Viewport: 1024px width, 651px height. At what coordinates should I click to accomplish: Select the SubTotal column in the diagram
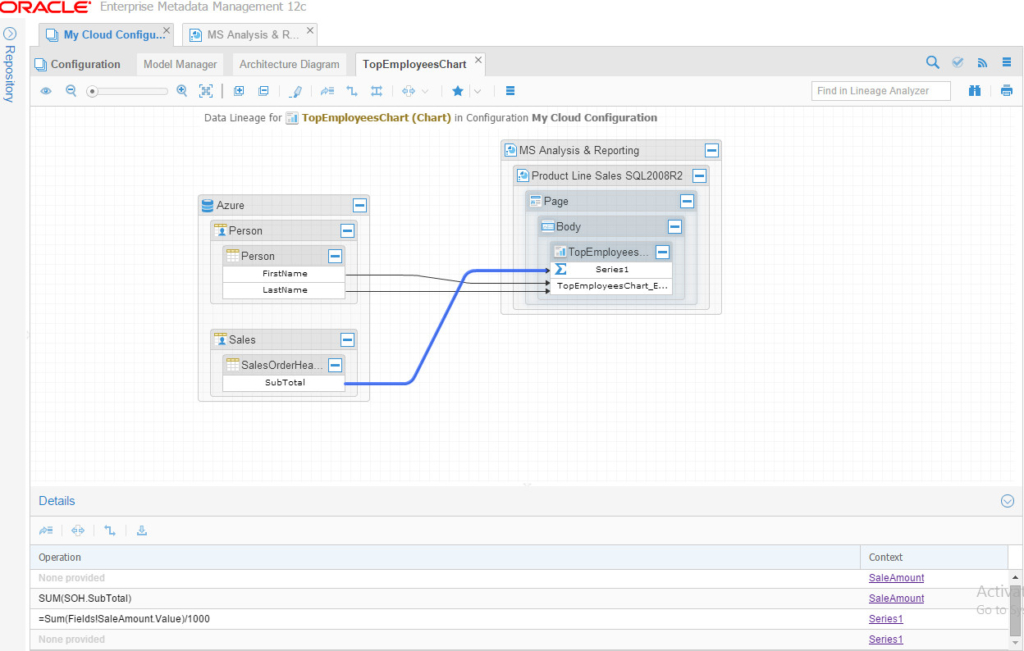284,383
